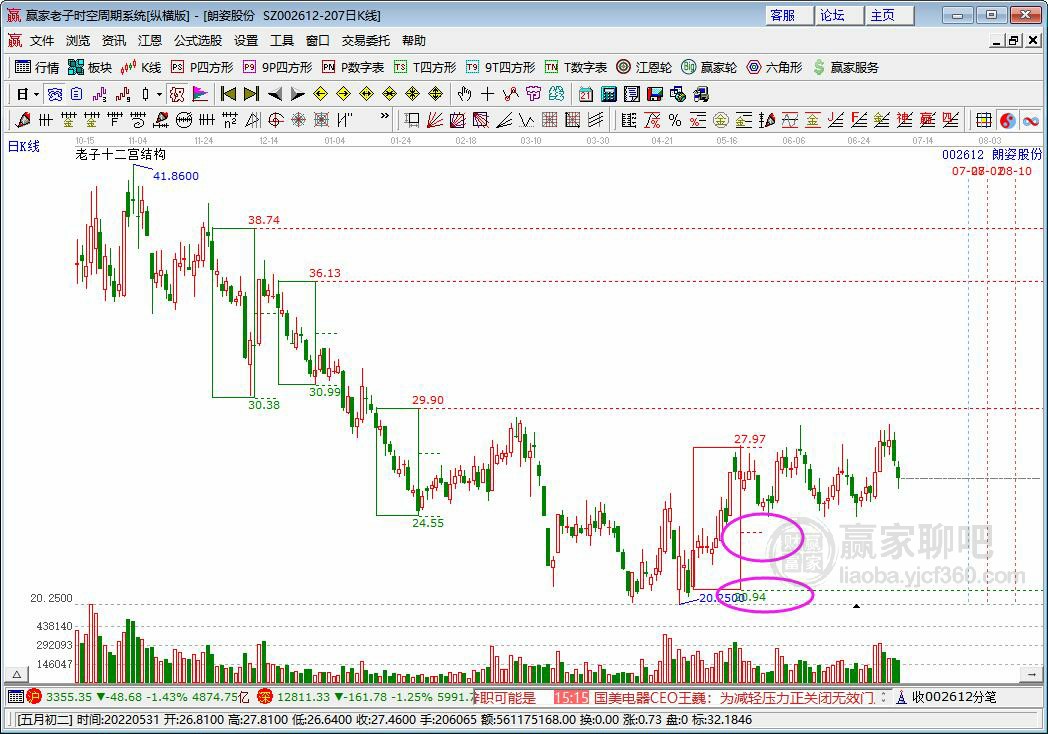Click the 41.8600 high price label
1048x734 pixels.
pos(176,176)
